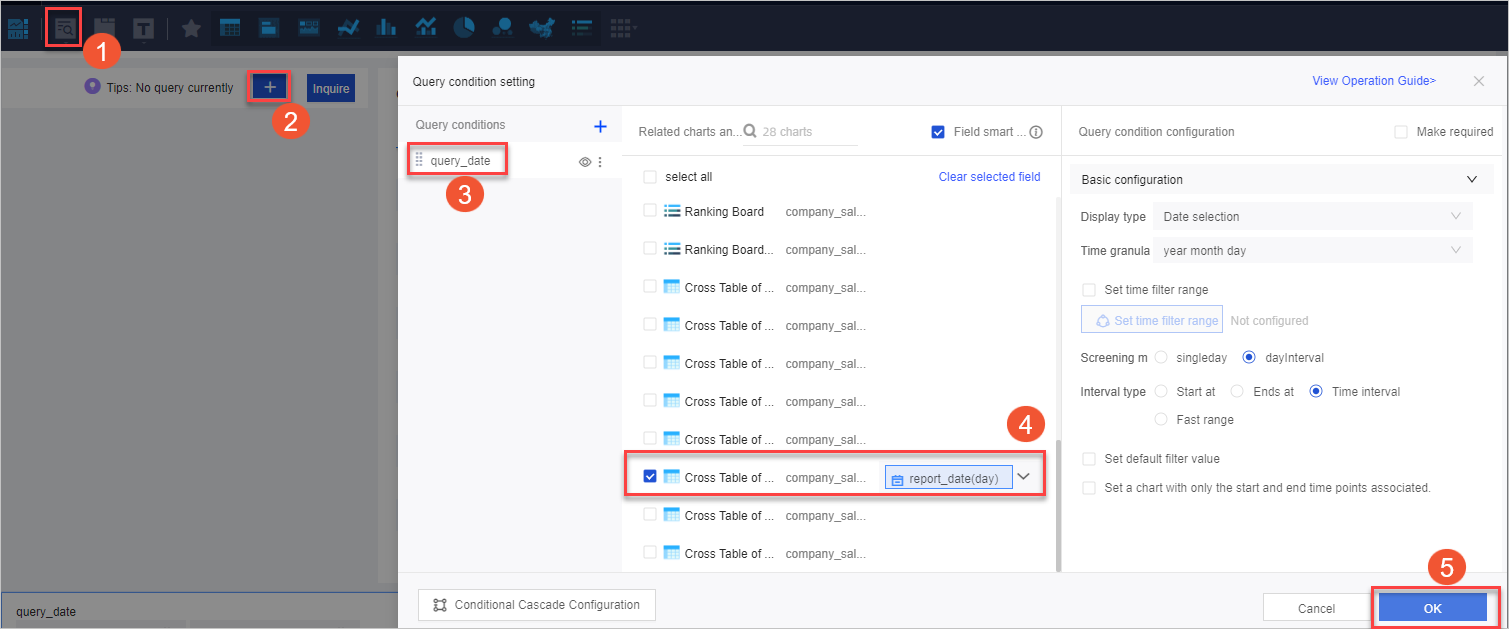Screen dimensions: 1509x629
Task: Click the Clear selected field link
Action: click(x=989, y=177)
